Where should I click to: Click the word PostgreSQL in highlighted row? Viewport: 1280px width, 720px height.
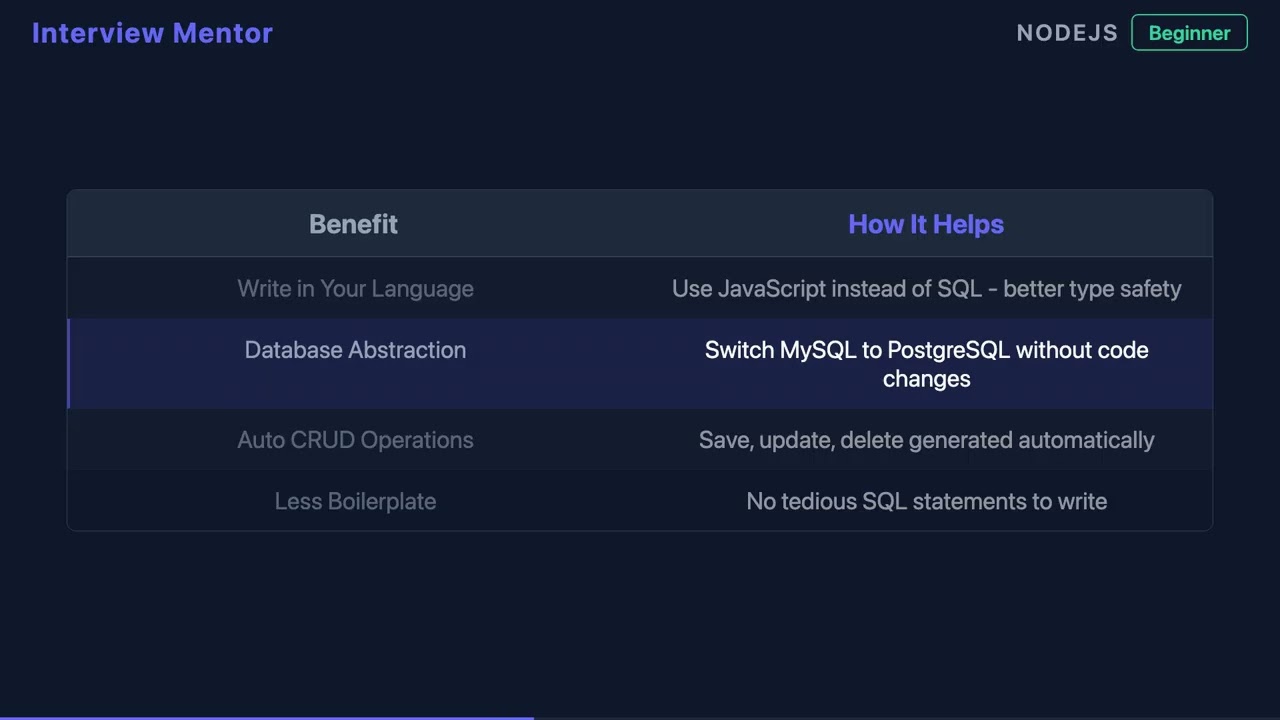click(x=948, y=350)
